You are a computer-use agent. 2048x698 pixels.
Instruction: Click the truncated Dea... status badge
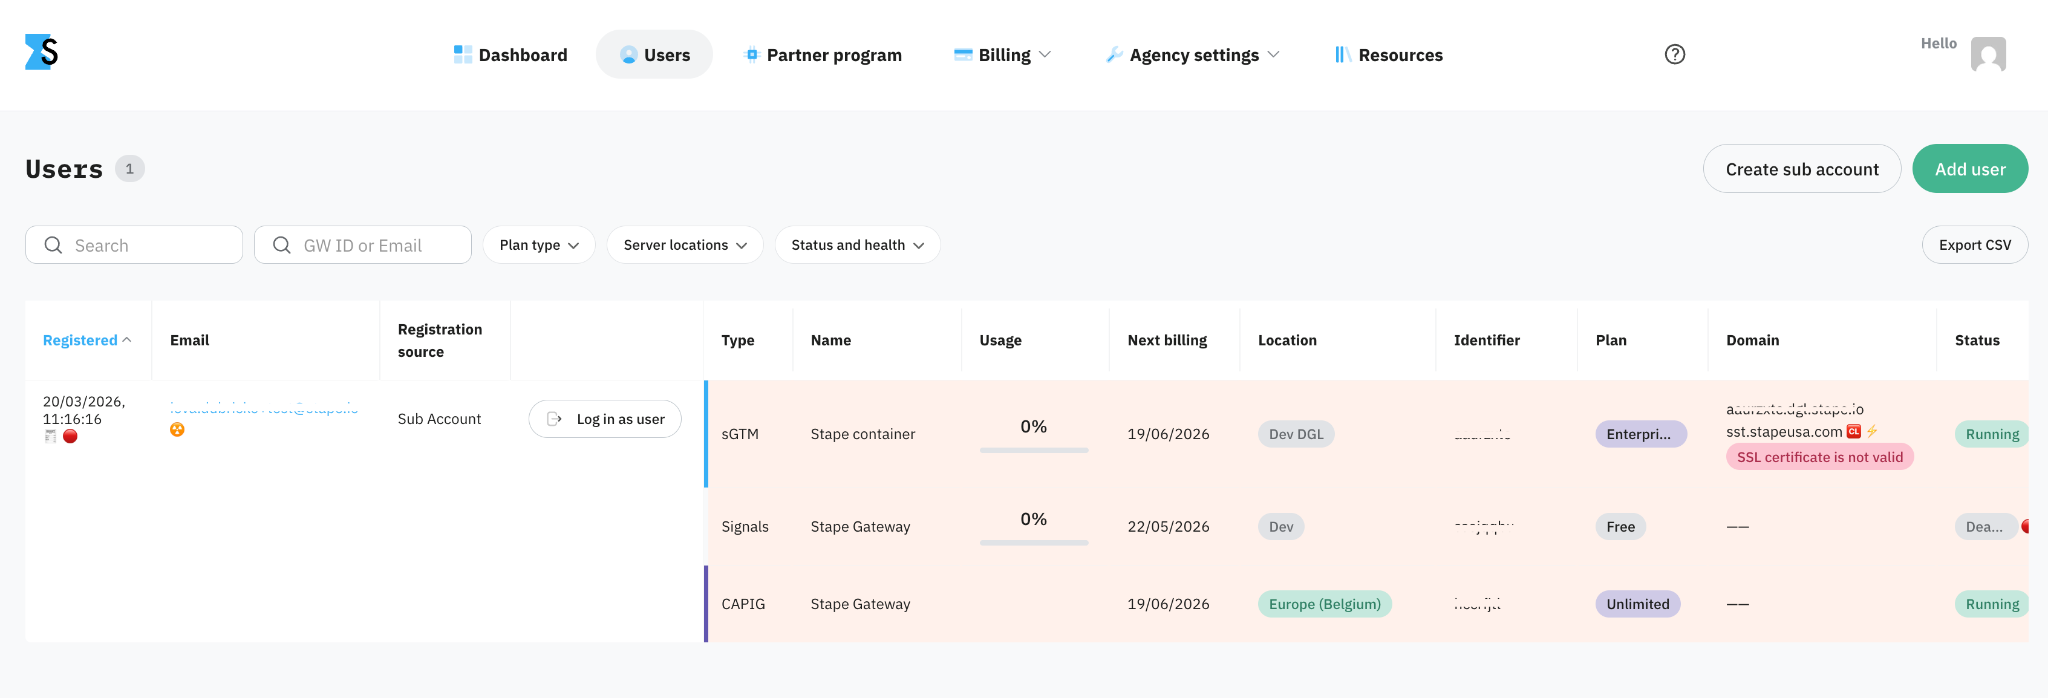pos(1985,527)
